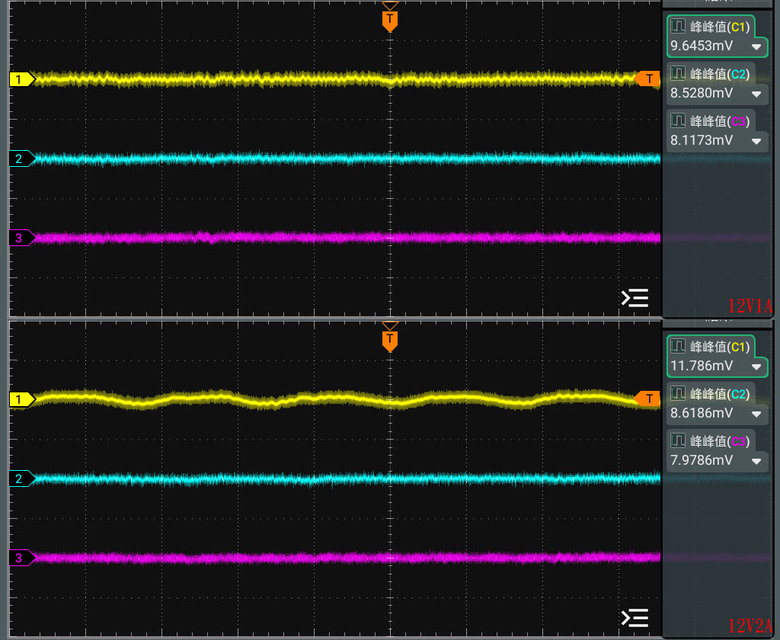This screenshot has width=780, height=640.
Task: Select top trigger position marker in 12V1A panel
Action: [x=390, y=21]
